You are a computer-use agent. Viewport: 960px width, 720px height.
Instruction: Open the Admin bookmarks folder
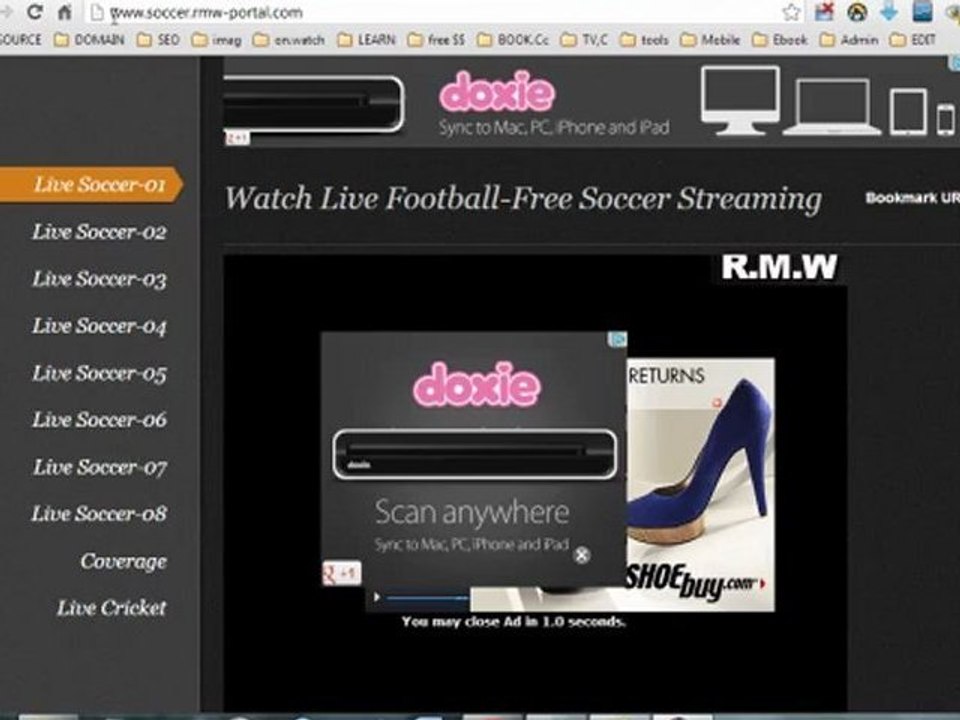(849, 40)
